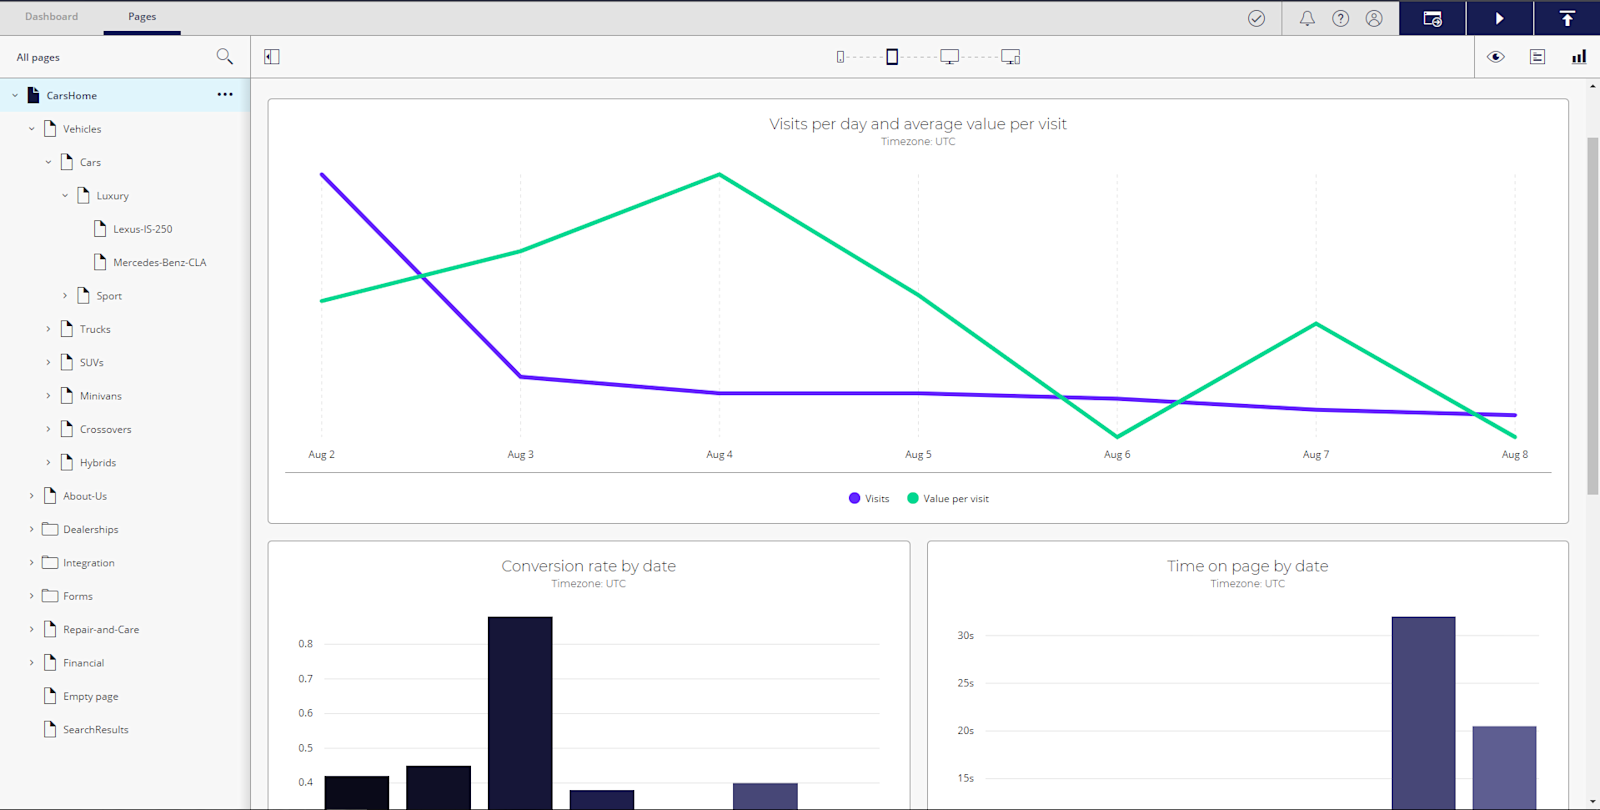The image size is (1600, 810).
Task: Click the preview settings window icon
Action: pyautogui.click(x=1433, y=18)
